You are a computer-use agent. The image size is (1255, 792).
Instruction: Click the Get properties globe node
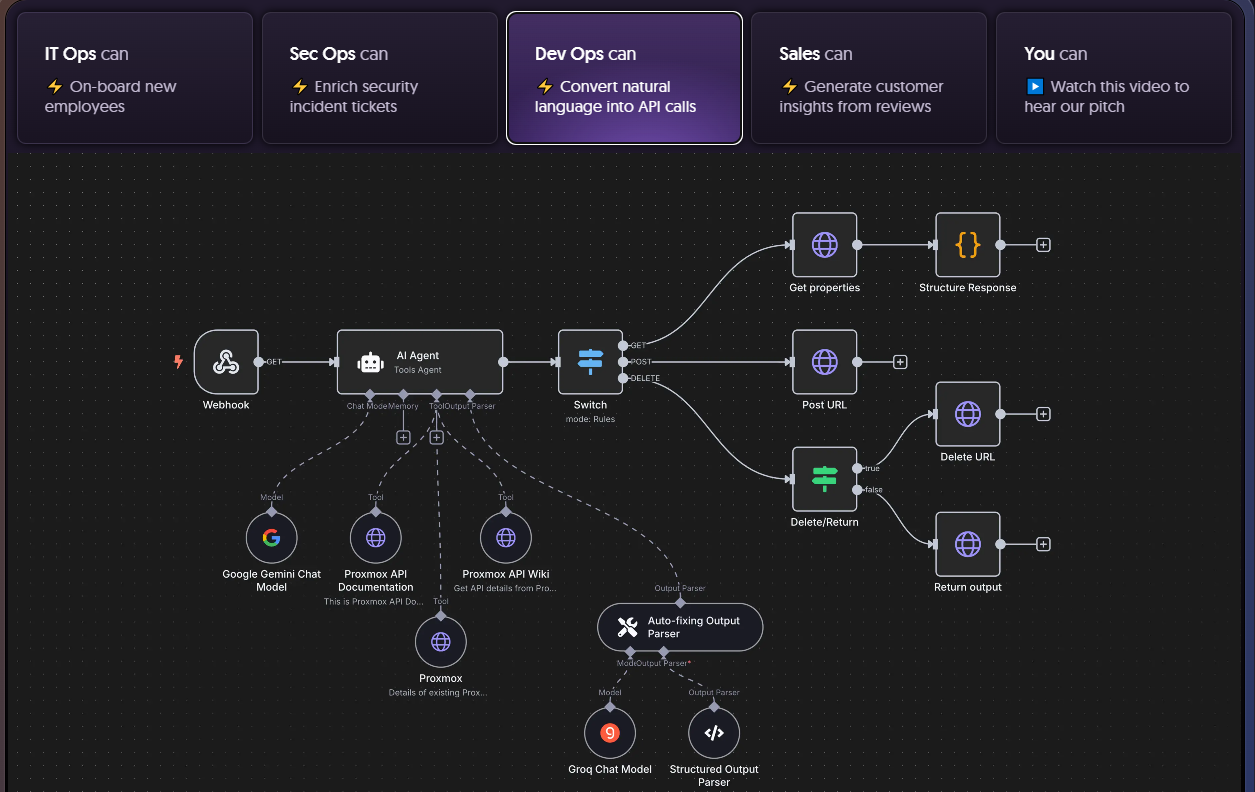tap(824, 245)
